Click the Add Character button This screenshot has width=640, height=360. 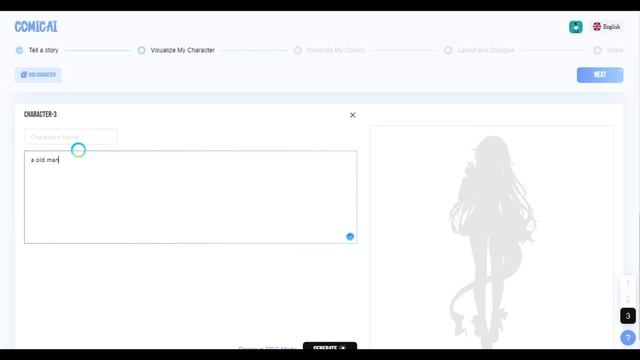[38, 75]
